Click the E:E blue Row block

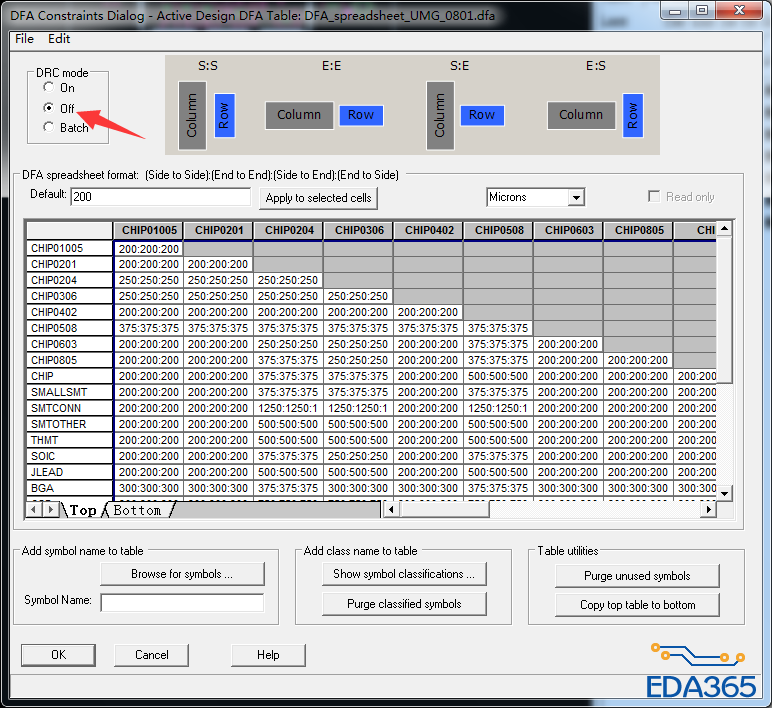(x=361, y=115)
